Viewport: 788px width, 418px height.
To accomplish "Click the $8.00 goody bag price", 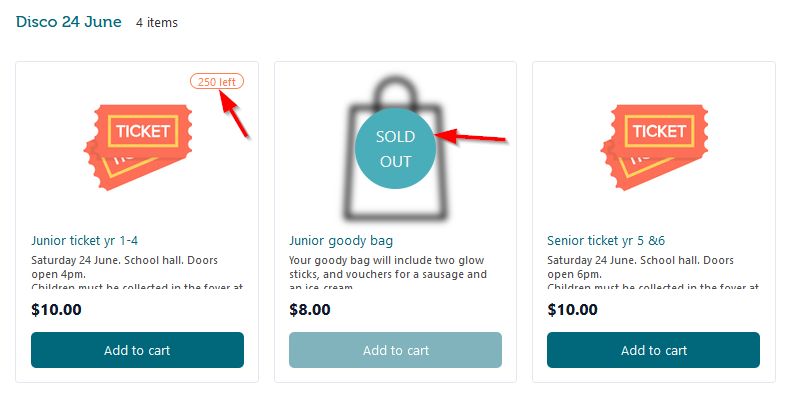I will point(310,309).
